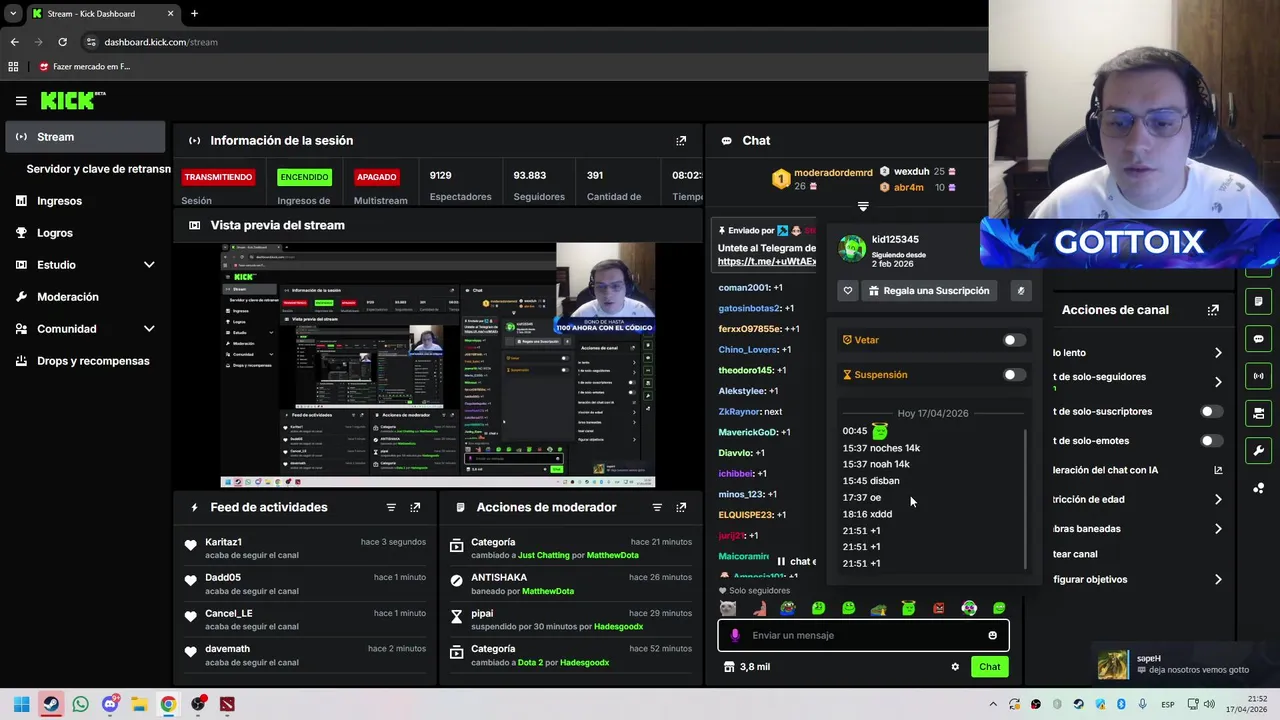Click the three-dots cluster icon in right sidebar
Viewport: 1280px width, 720px height.
(1258, 488)
